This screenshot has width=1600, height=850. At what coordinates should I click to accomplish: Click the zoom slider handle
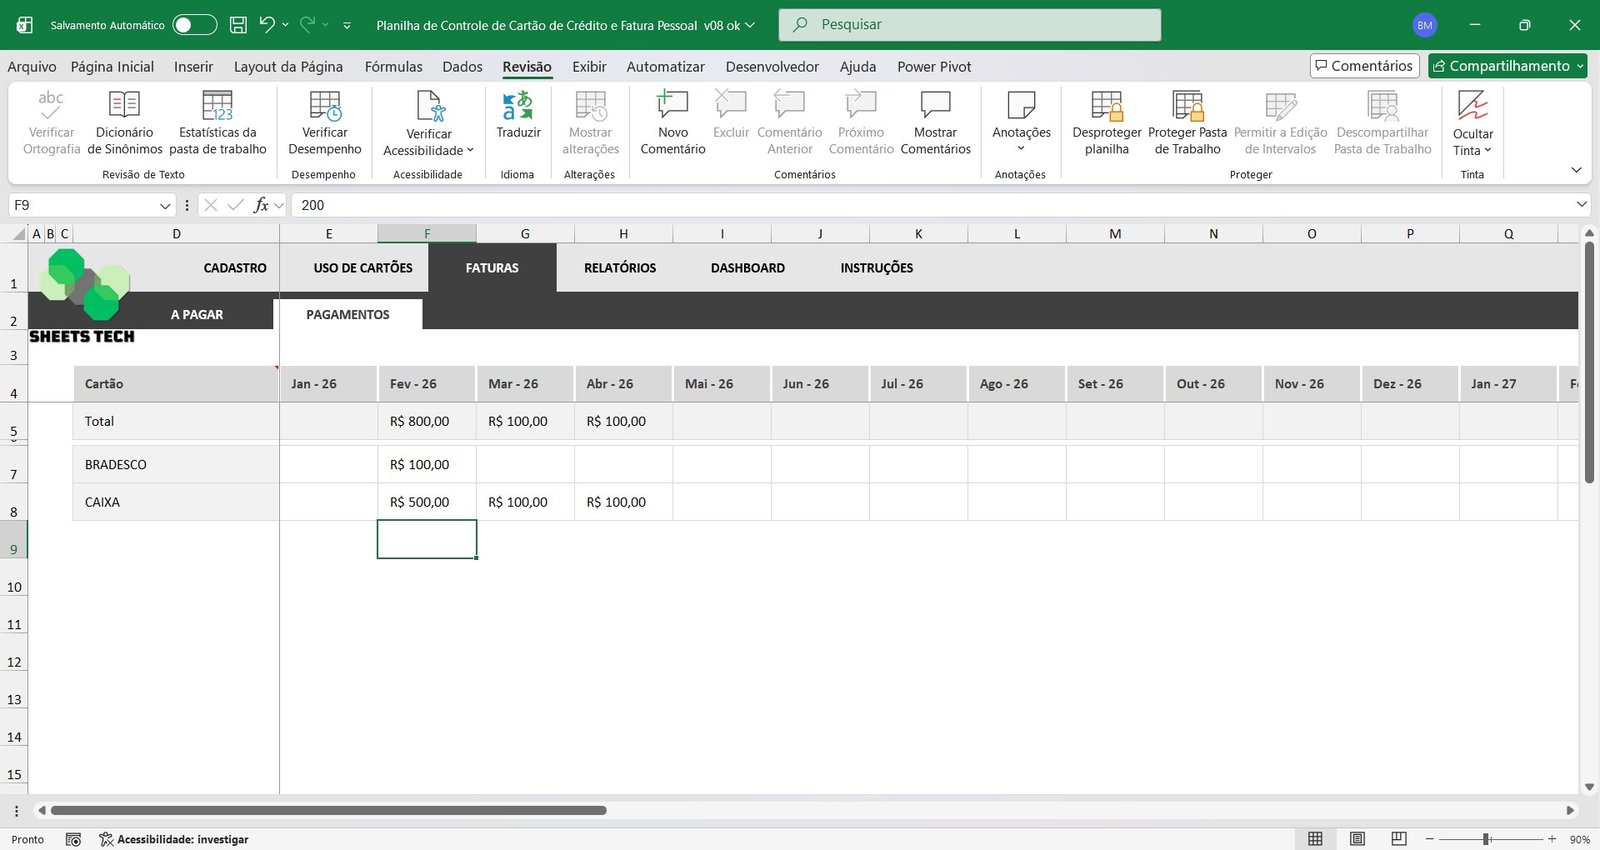coord(1487,839)
